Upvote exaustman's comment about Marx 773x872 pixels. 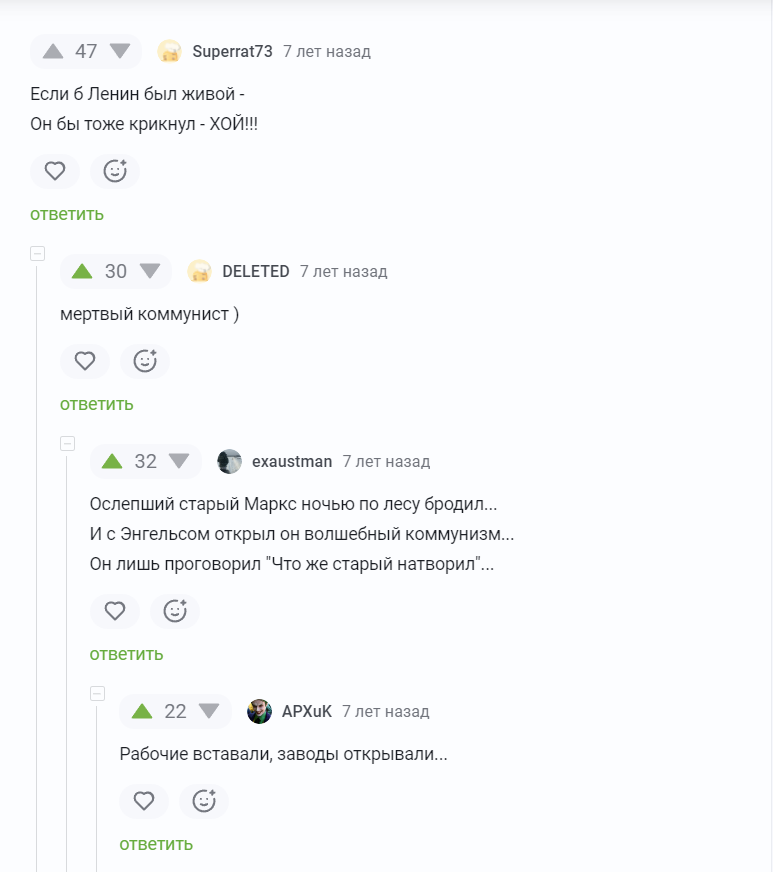tap(112, 461)
